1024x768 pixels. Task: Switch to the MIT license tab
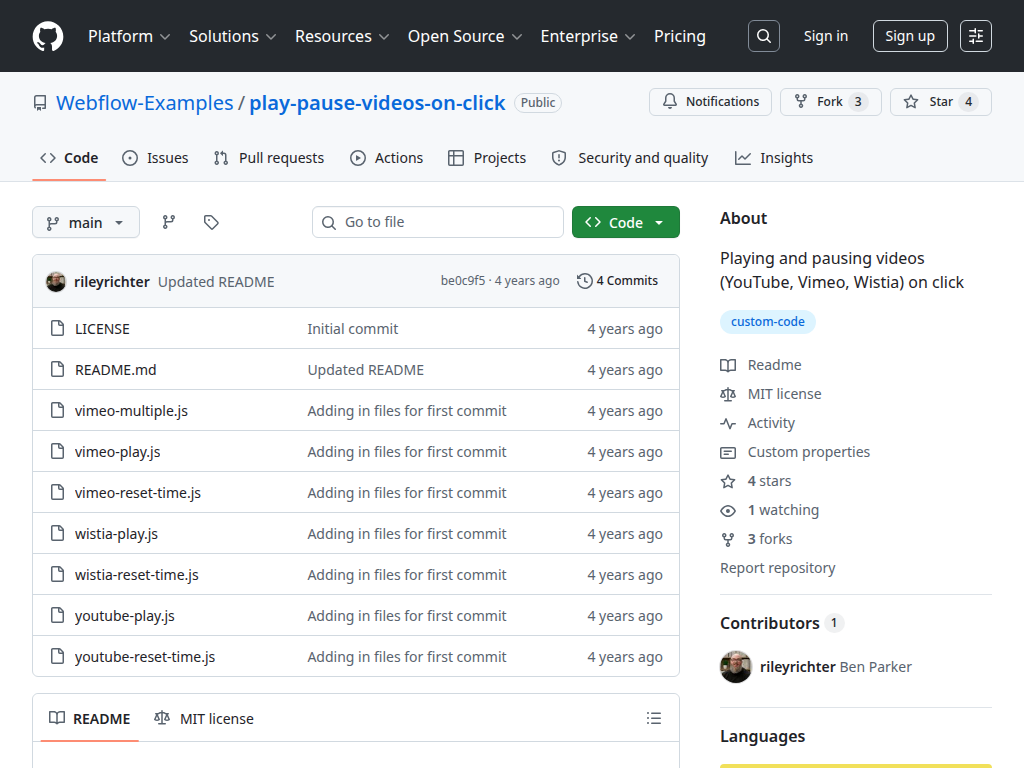204,718
